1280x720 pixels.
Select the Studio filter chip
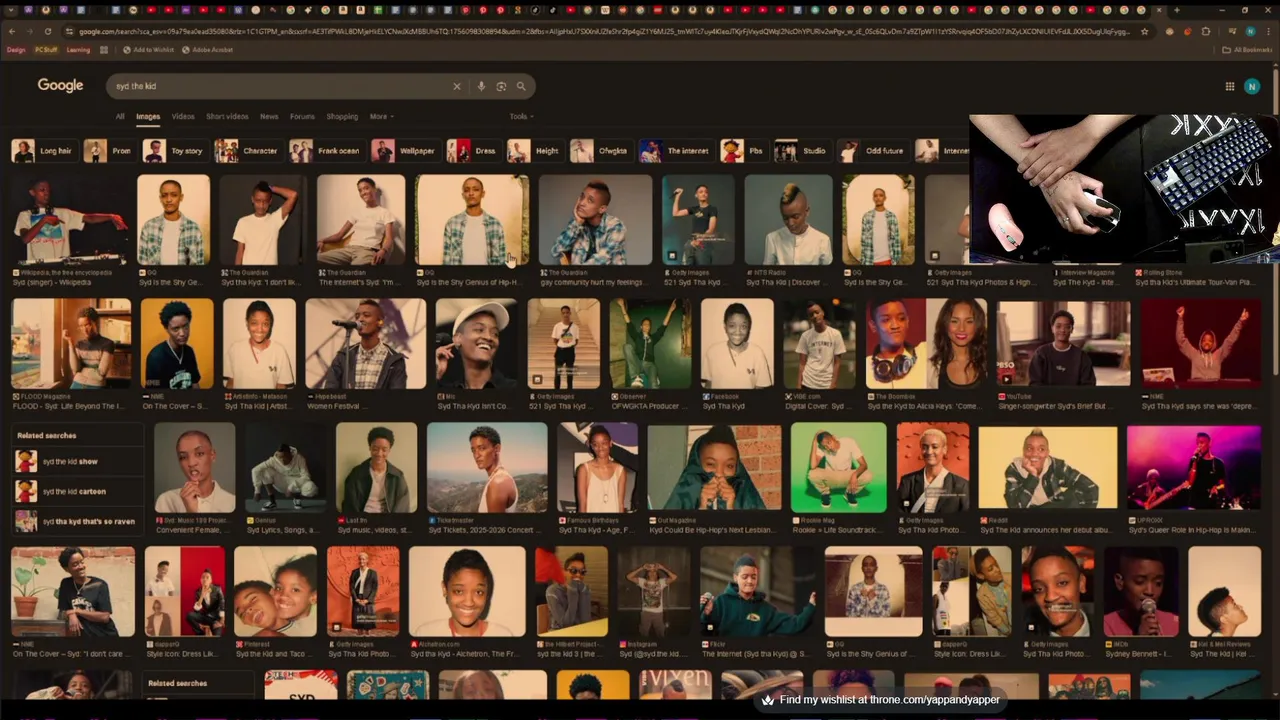(x=802, y=151)
